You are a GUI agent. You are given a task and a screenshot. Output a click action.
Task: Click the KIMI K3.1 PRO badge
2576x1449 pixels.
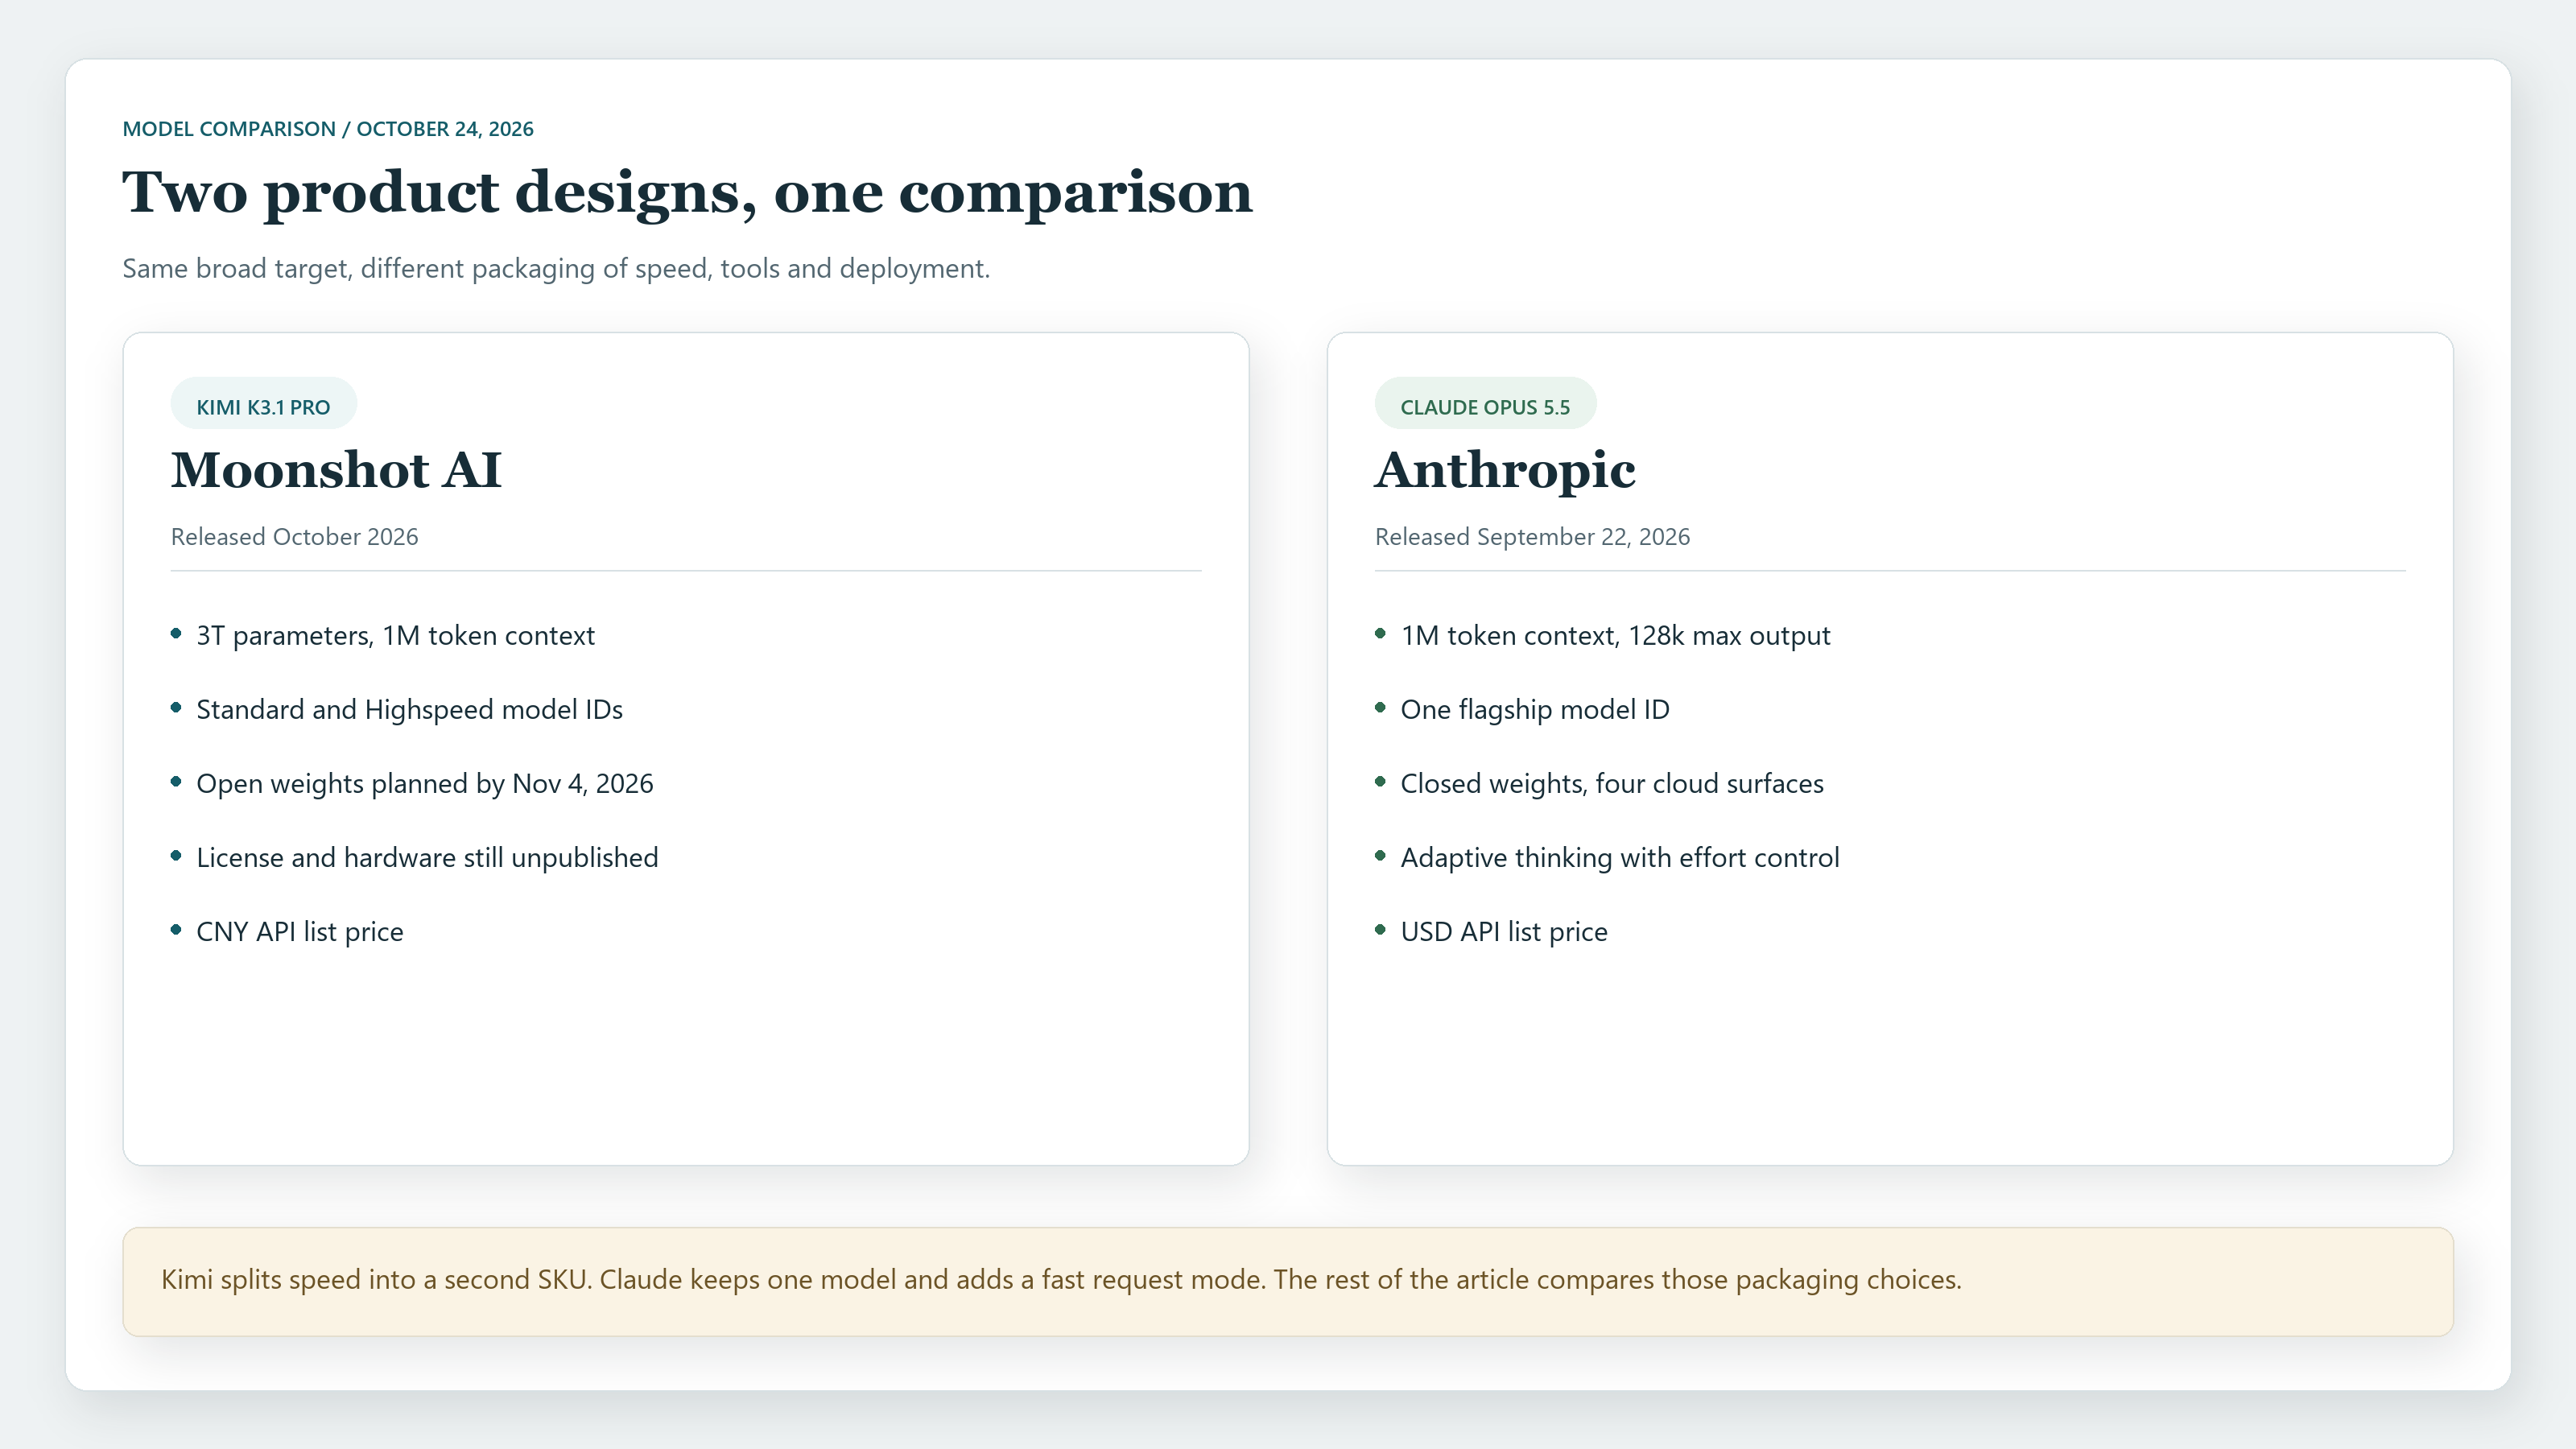263,405
